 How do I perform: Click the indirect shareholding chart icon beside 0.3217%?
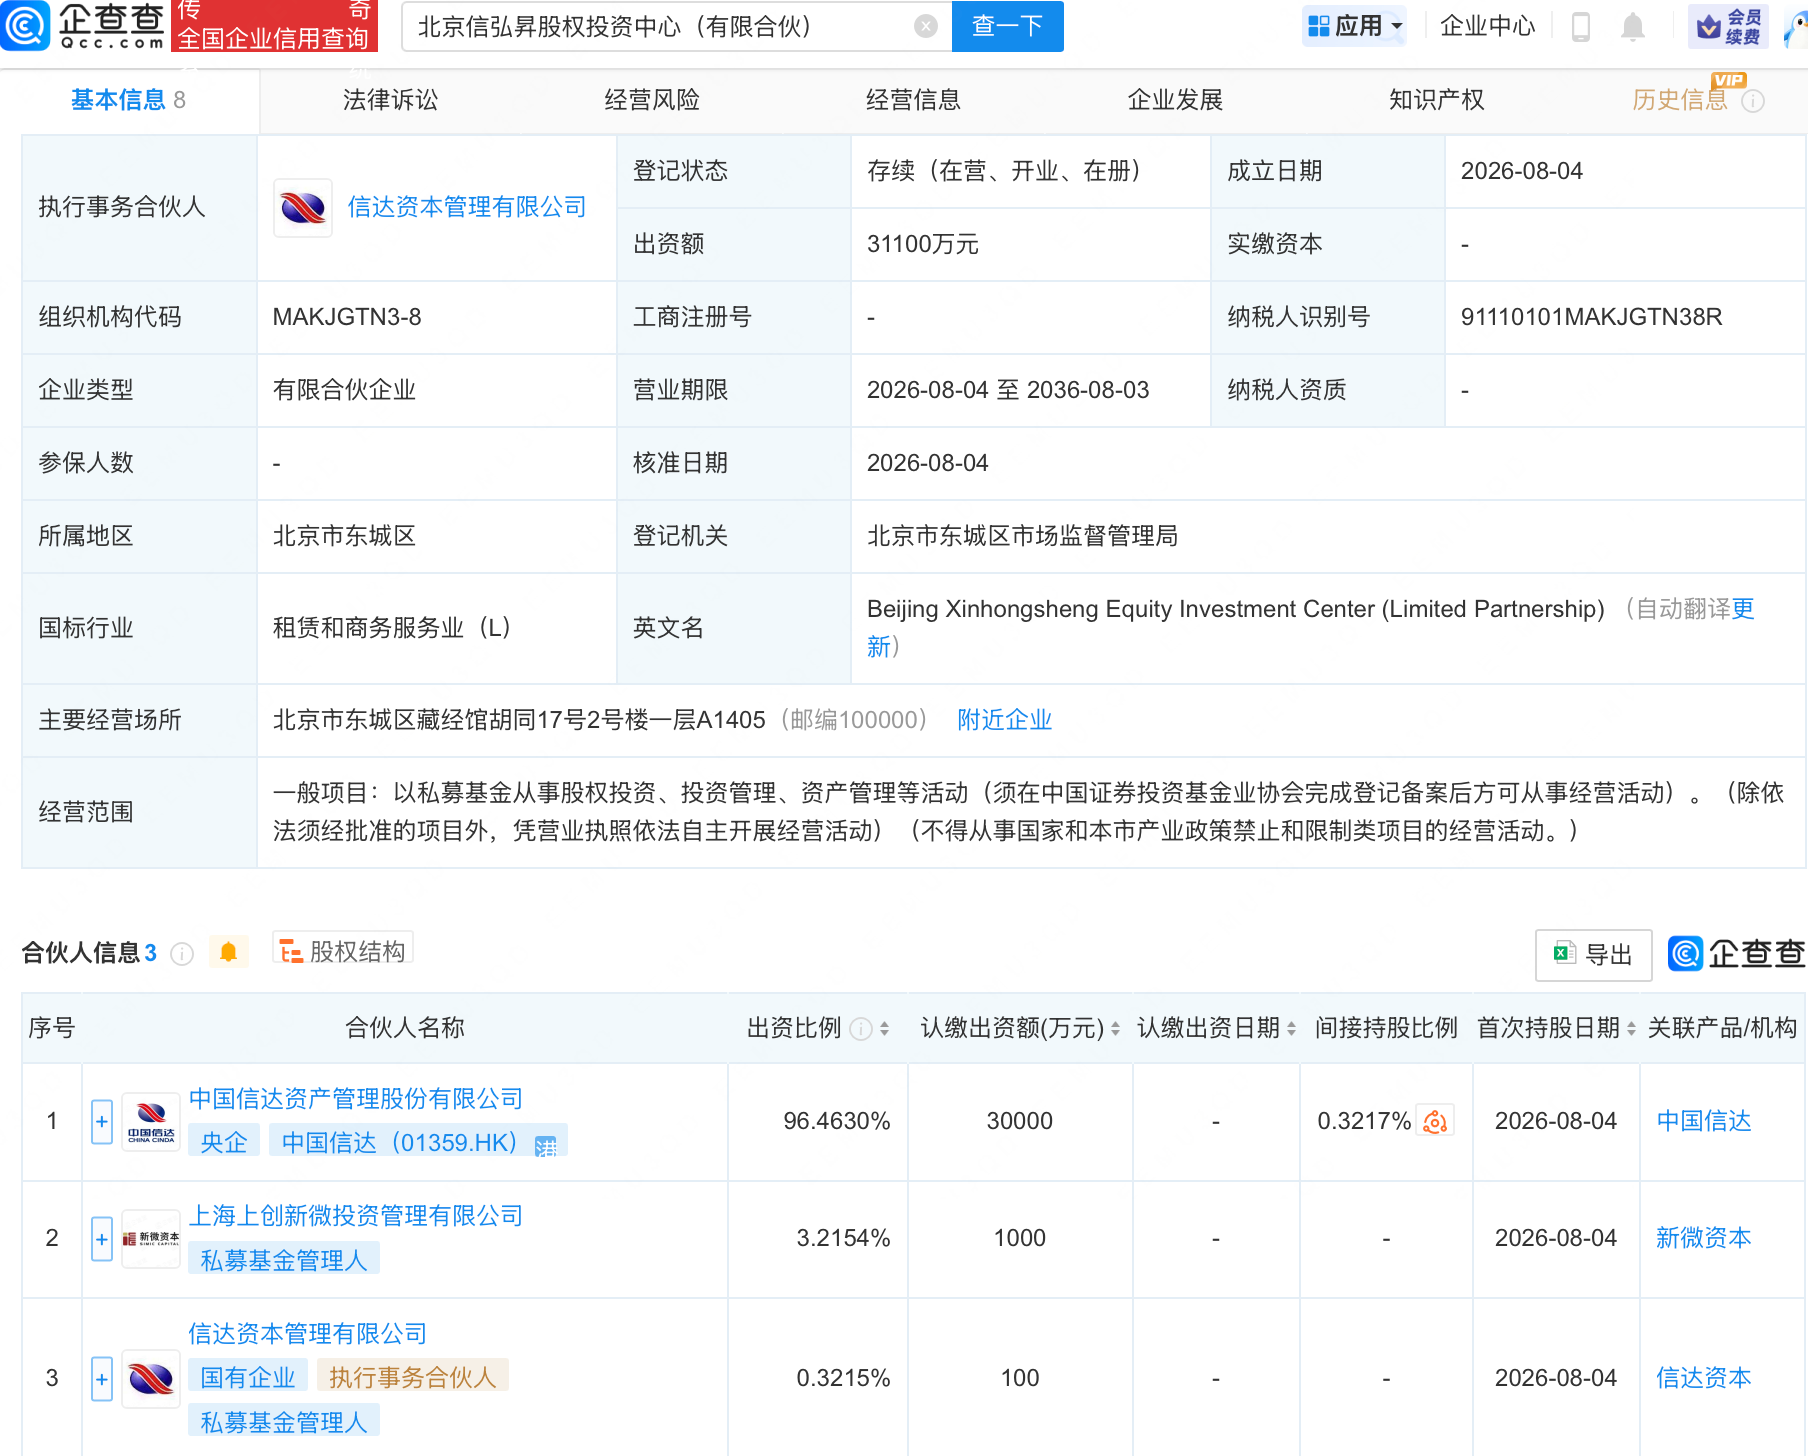[1435, 1122]
